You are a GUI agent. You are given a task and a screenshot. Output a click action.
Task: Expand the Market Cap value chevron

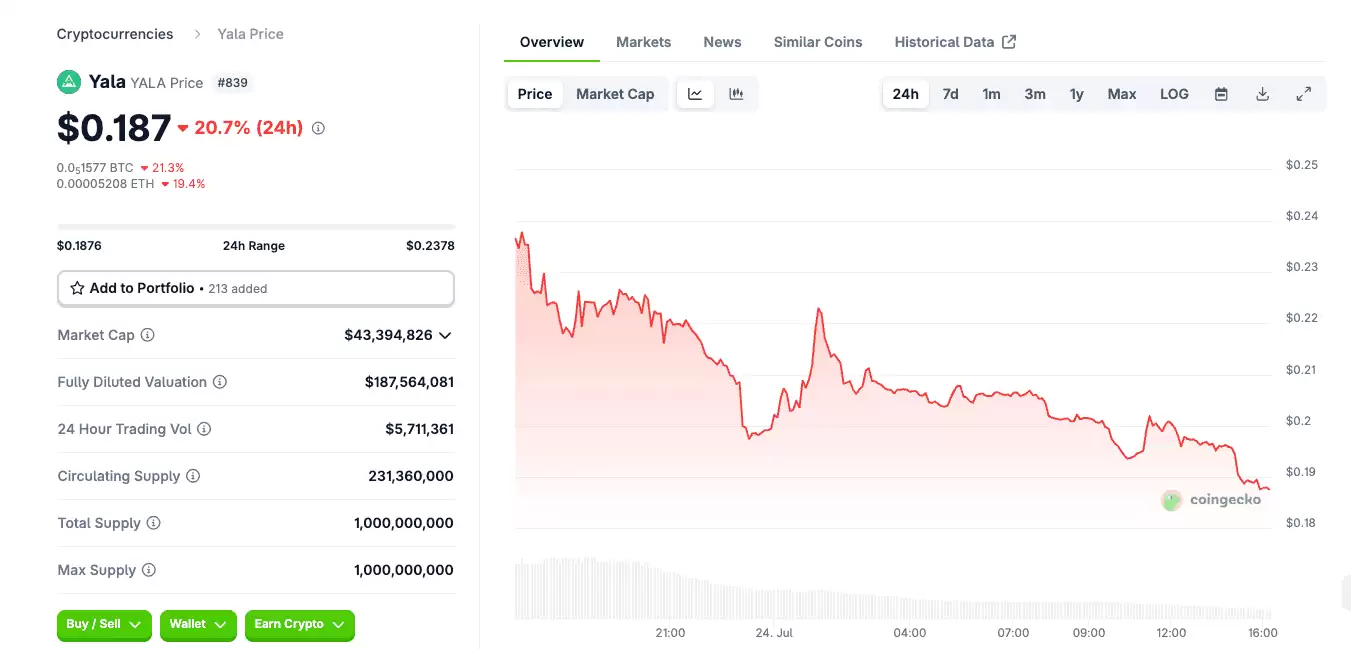click(x=445, y=335)
